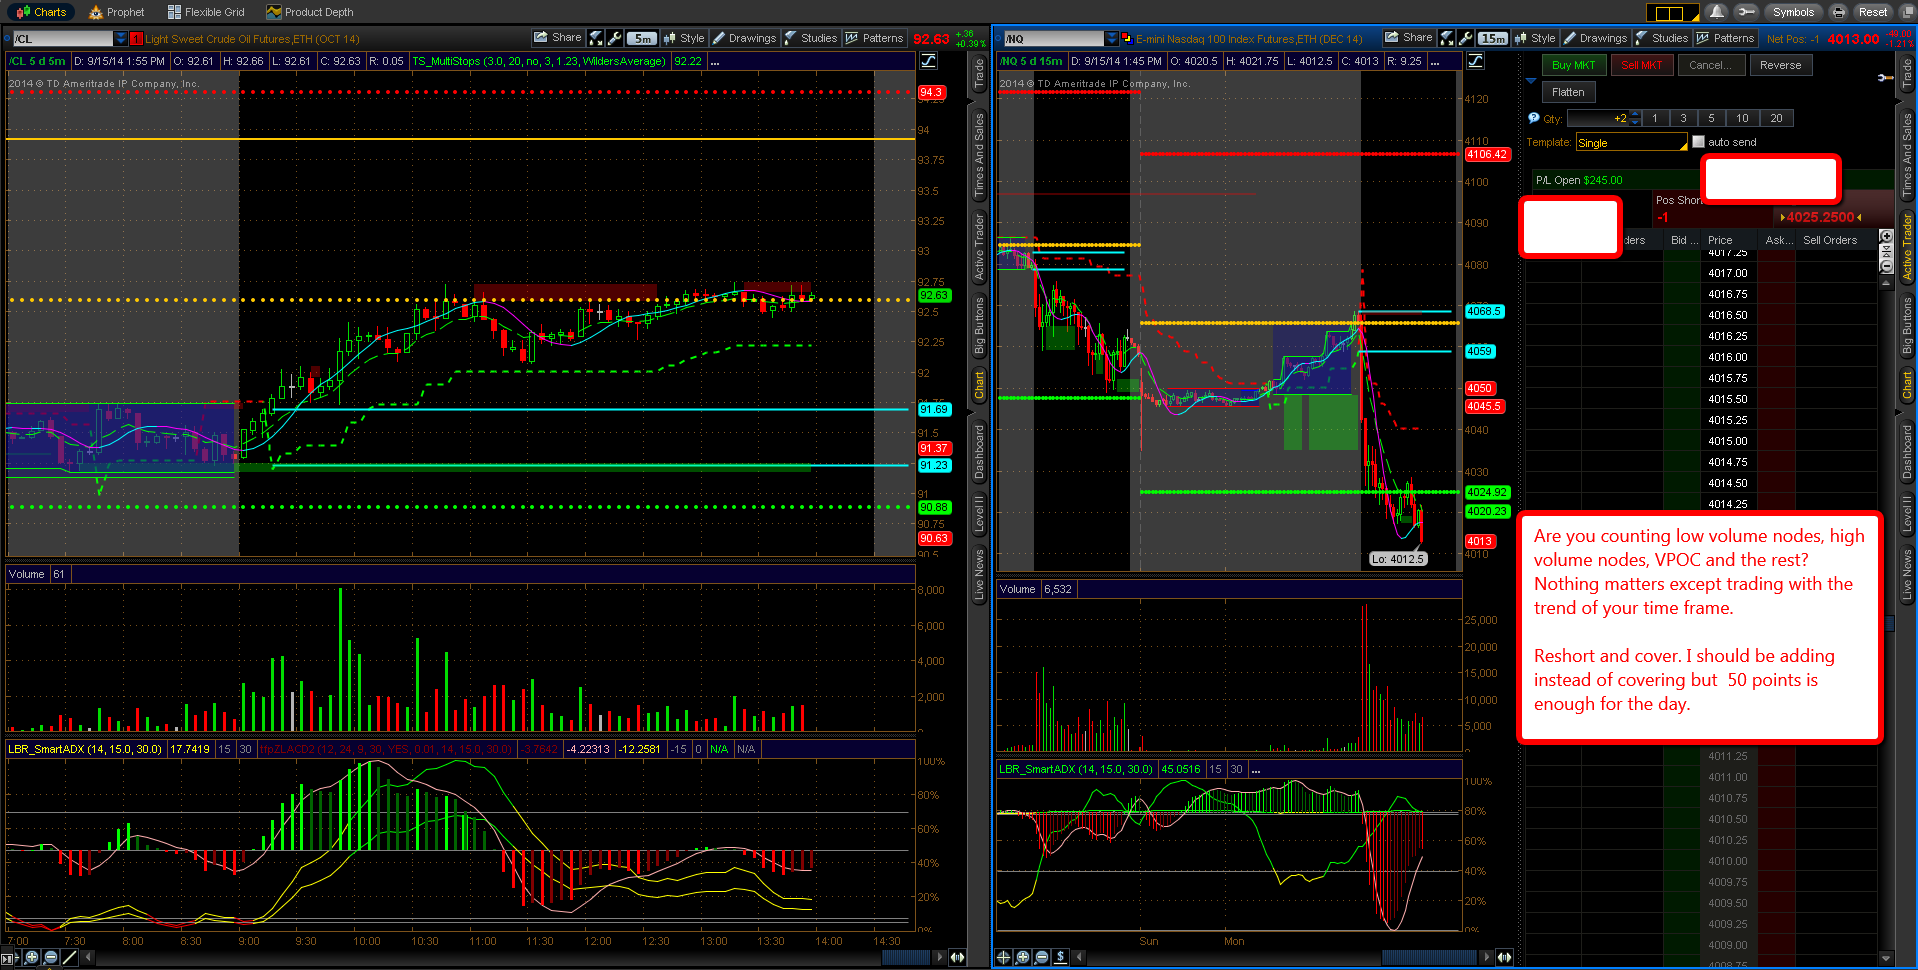Toggle the /NQ chart scale mode icon
This screenshot has width=1918, height=970.
[1475, 61]
